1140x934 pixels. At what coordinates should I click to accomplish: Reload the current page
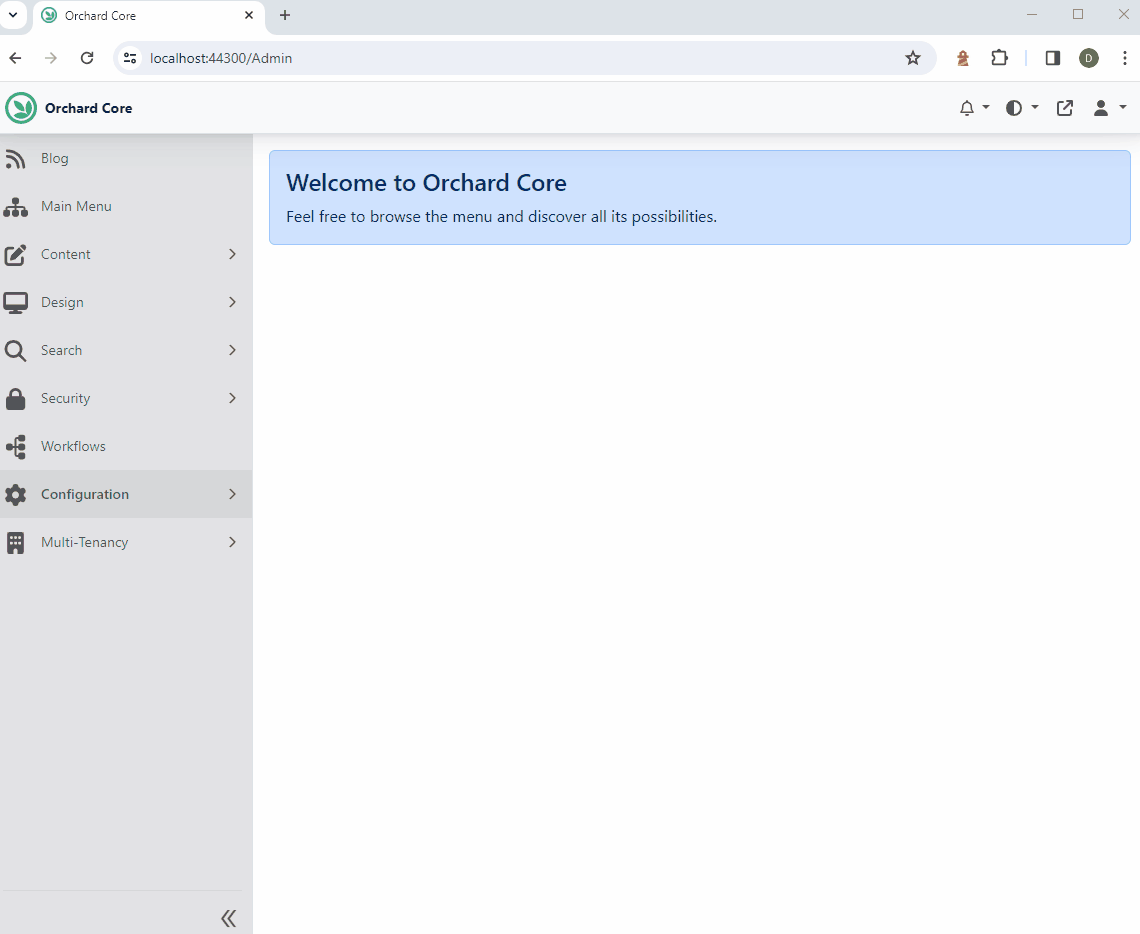pos(87,58)
